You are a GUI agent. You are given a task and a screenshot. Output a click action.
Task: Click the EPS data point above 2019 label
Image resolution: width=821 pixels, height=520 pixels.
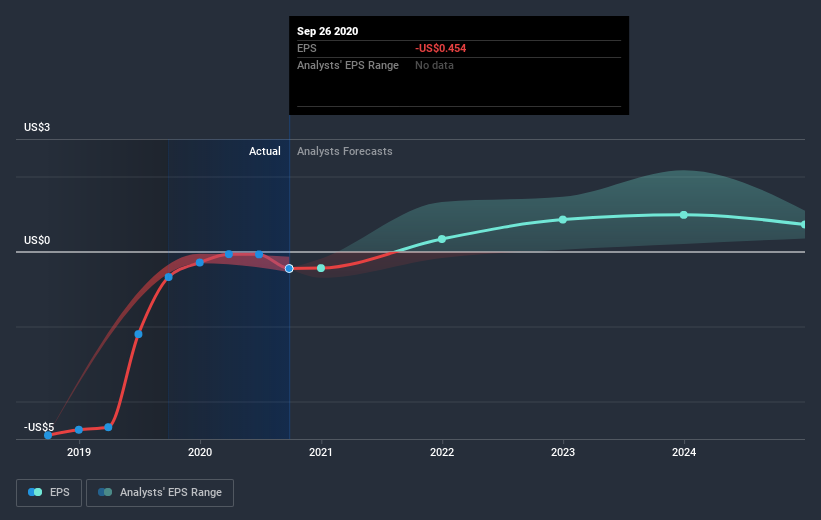click(x=79, y=429)
